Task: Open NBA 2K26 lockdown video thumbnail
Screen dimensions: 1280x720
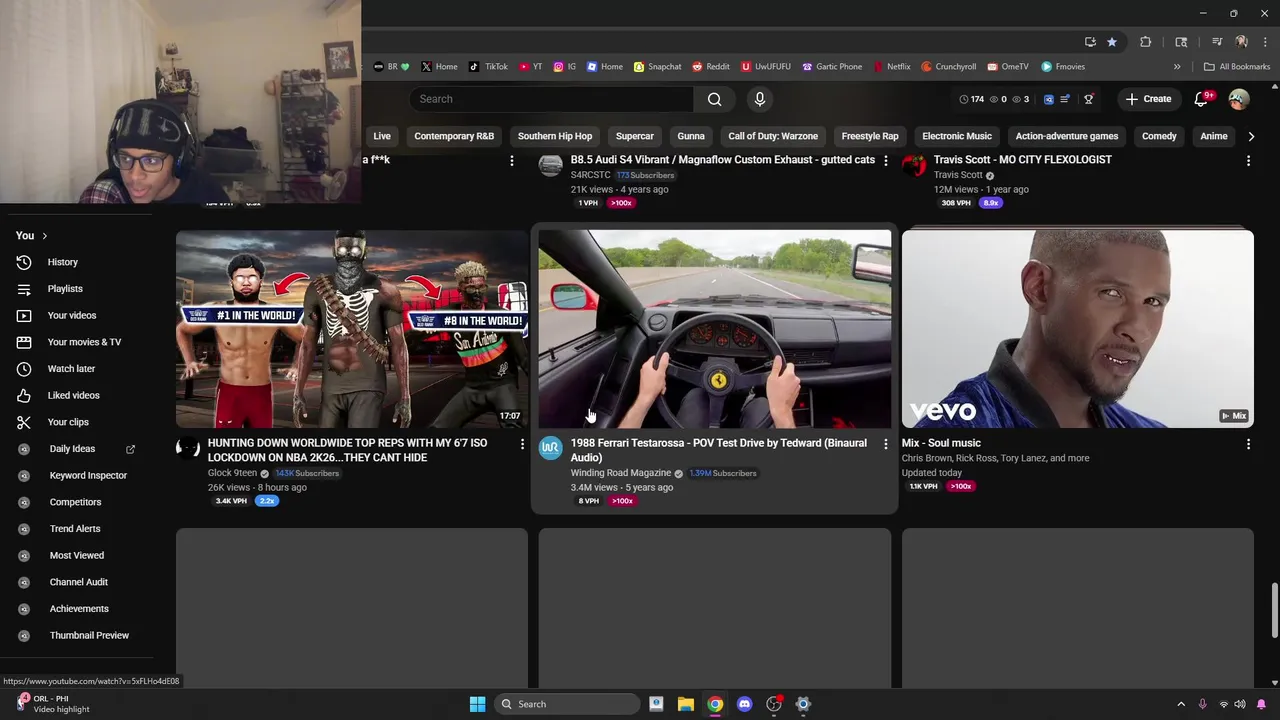Action: (x=352, y=329)
